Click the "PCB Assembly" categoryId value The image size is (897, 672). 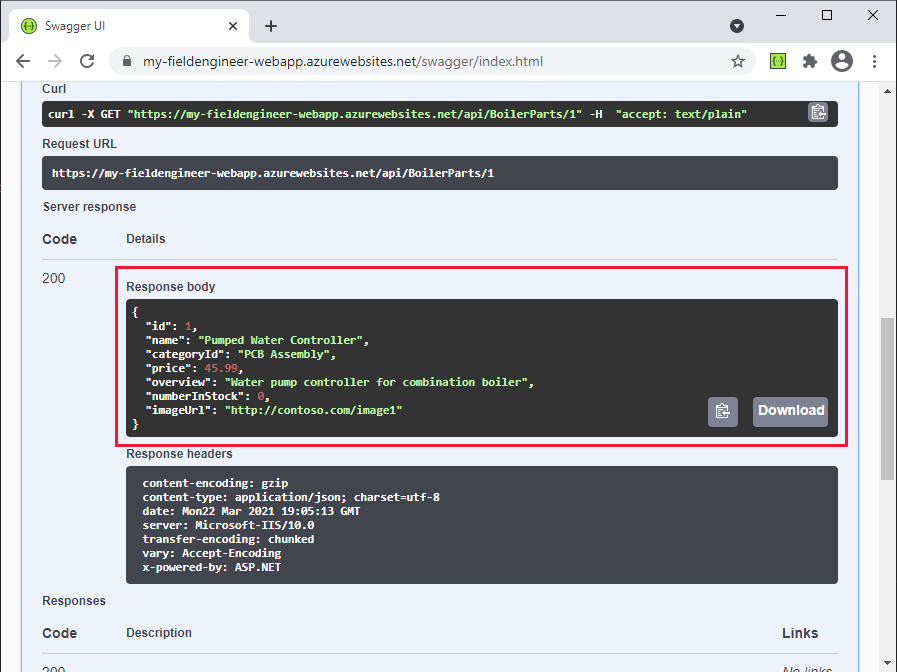coord(284,355)
